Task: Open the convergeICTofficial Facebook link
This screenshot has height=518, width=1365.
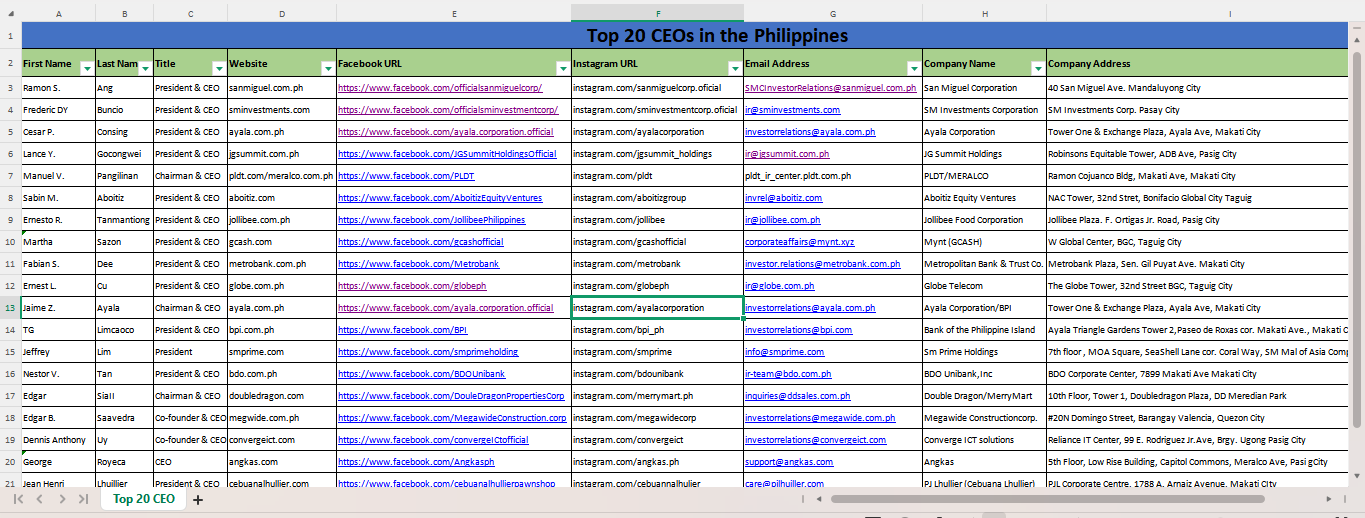Action: [x=433, y=440]
